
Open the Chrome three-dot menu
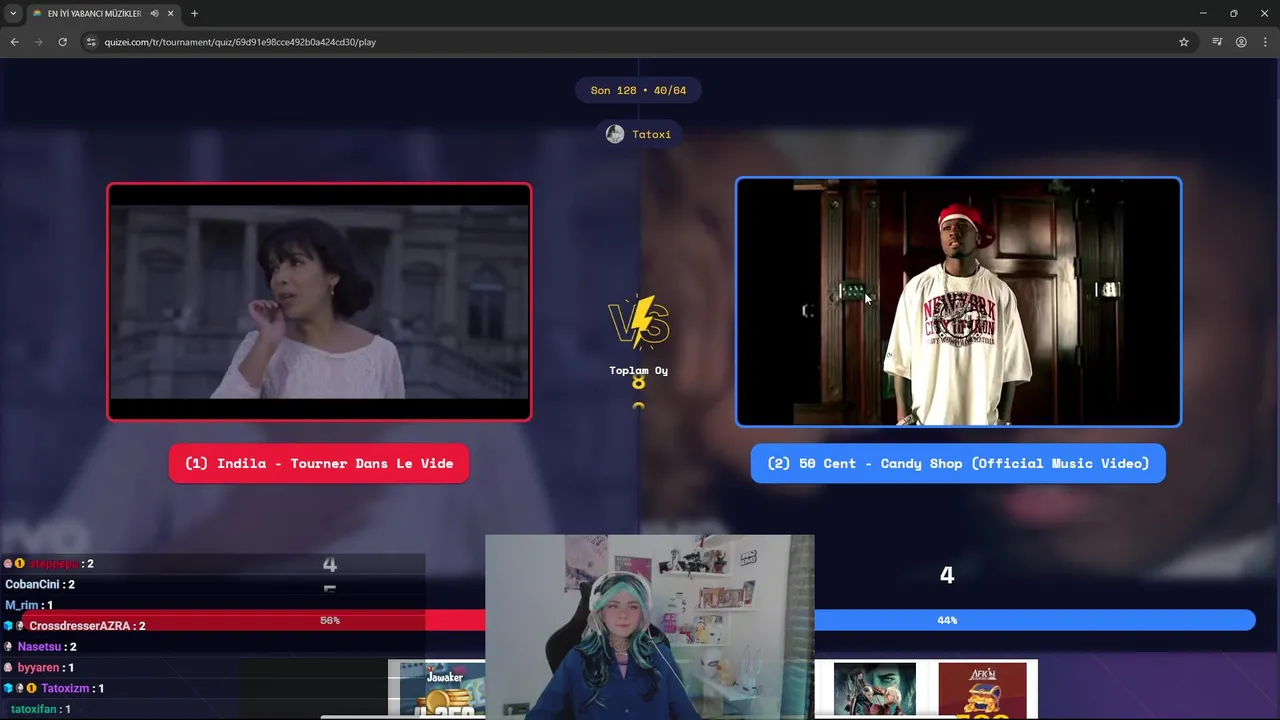point(1265,42)
